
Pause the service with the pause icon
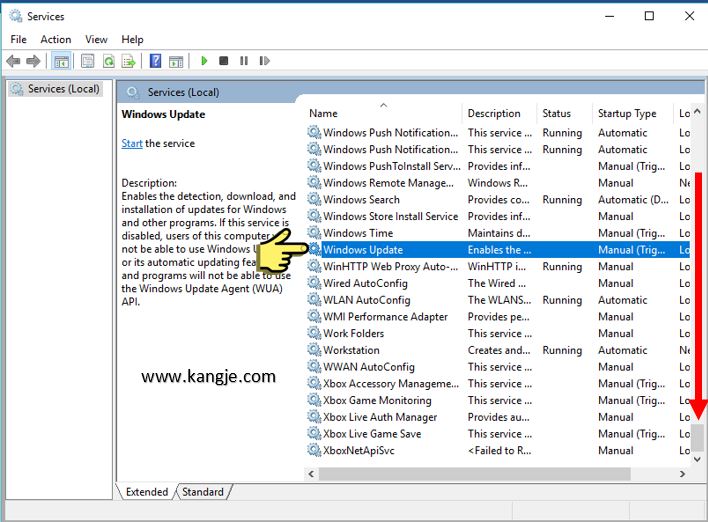point(244,61)
